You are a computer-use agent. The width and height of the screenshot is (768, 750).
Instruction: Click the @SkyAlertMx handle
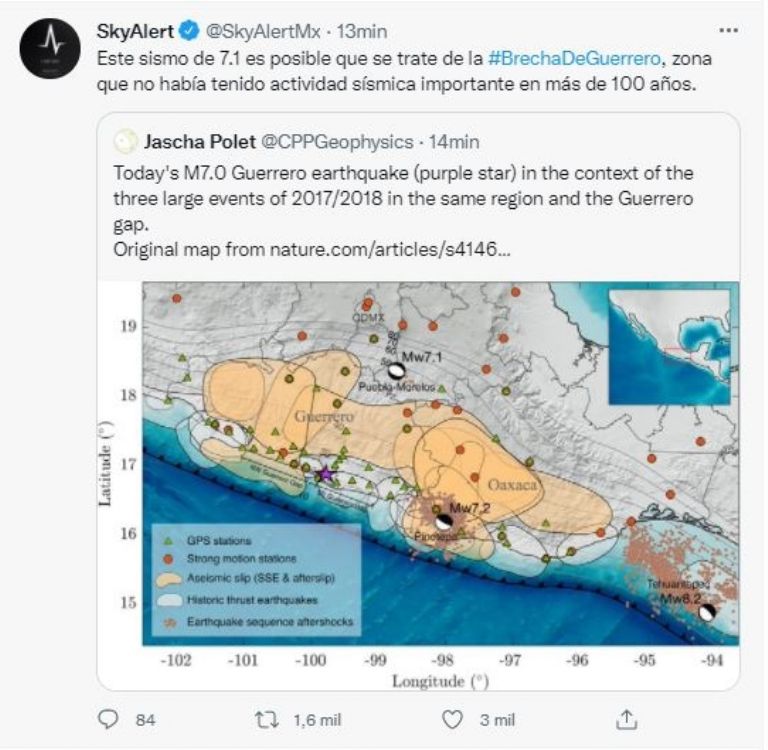click(x=263, y=31)
